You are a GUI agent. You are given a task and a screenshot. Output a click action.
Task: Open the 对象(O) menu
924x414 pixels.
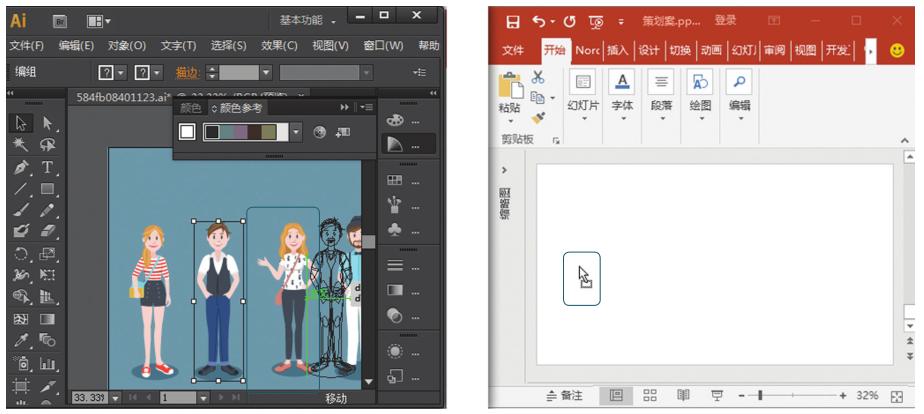[x=125, y=46]
